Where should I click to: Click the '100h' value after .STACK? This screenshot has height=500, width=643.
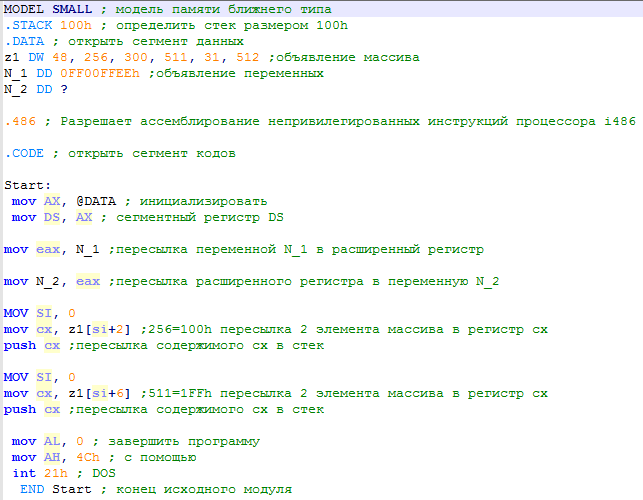[x=76, y=25]
